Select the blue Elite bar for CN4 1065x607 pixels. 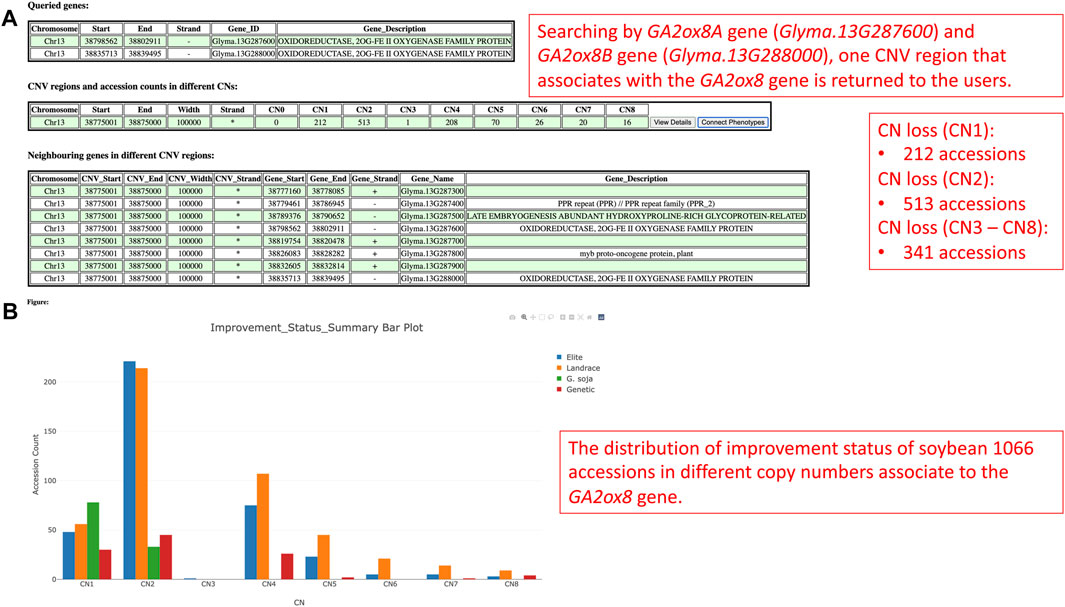(251, 542)
